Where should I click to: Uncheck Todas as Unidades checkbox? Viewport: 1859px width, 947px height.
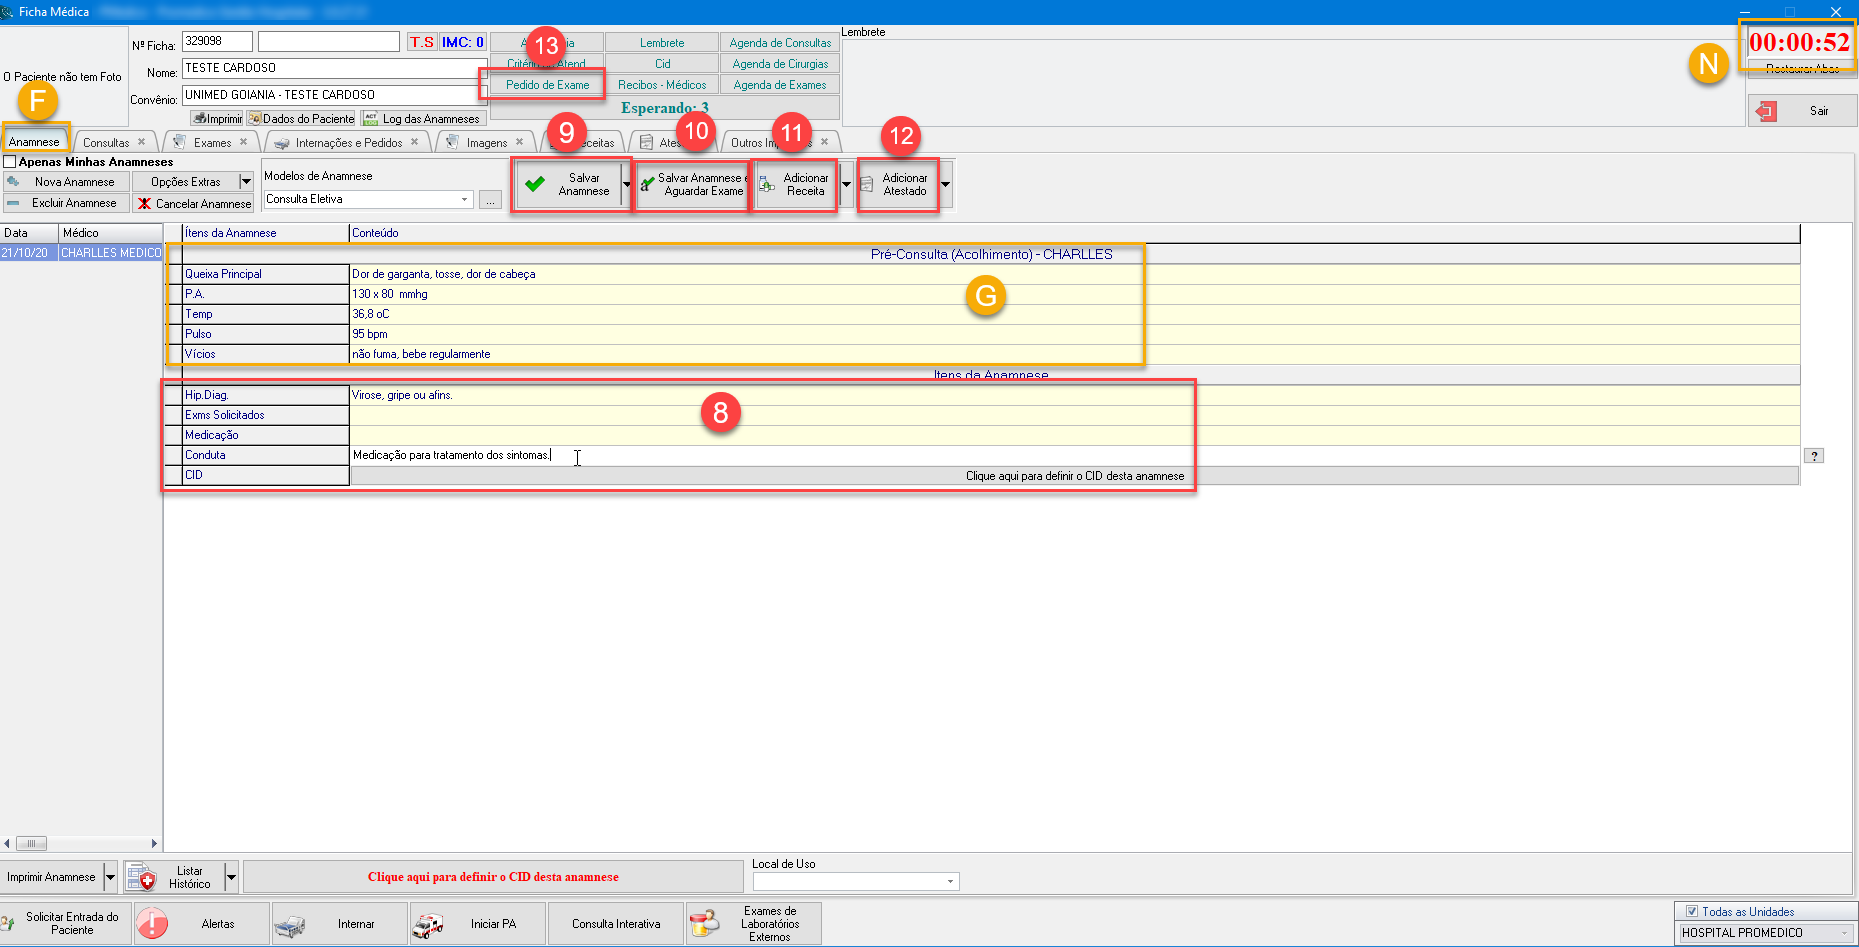click(1692, 912)
